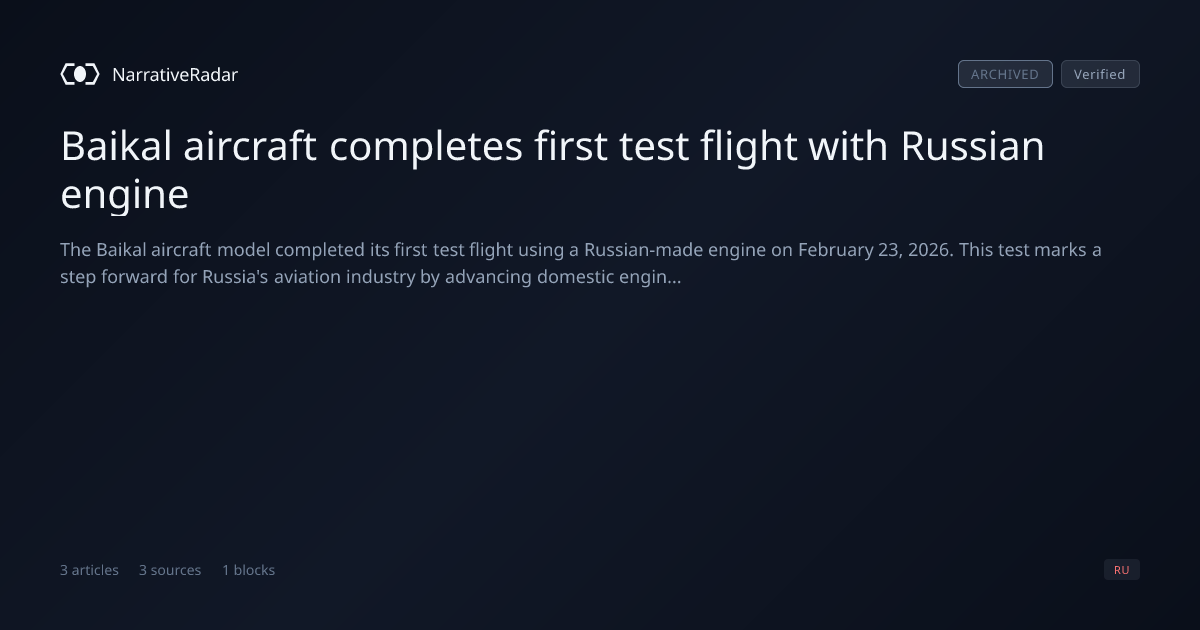Click the word completes in the headline
The width and height of the screenshot is (1200, 630).
[427, 147]
